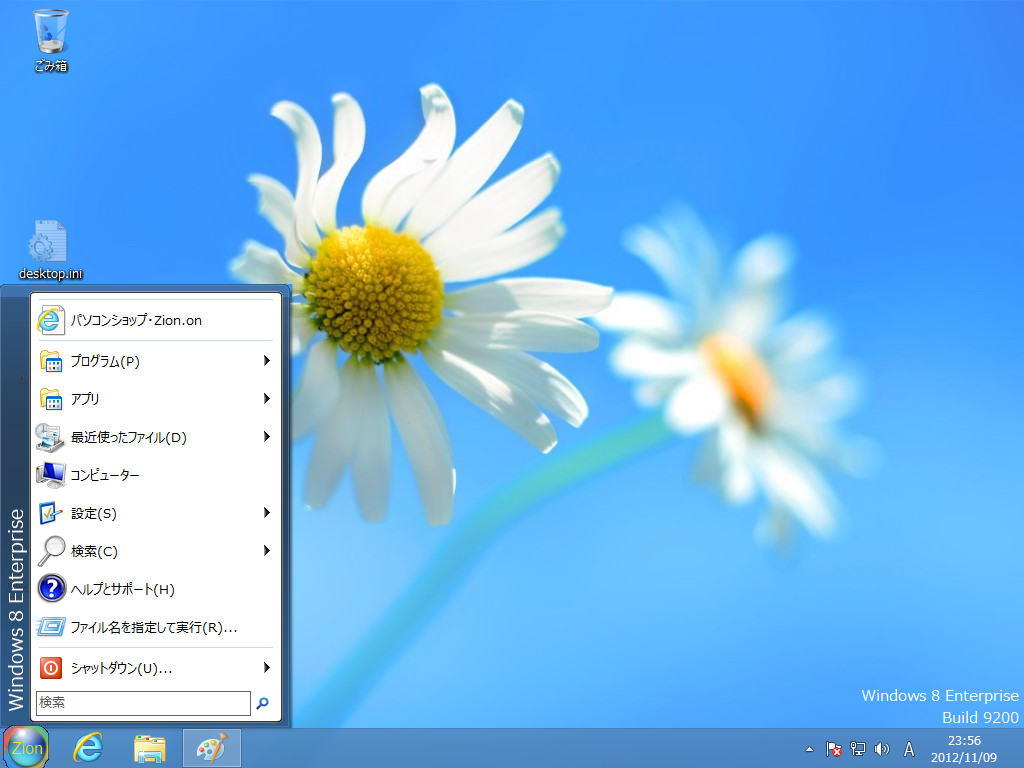This screenshot has width=1024, height=768.
Task: Expand the シャットダウン(U) submenu arrow
Action: pos(267,668)
